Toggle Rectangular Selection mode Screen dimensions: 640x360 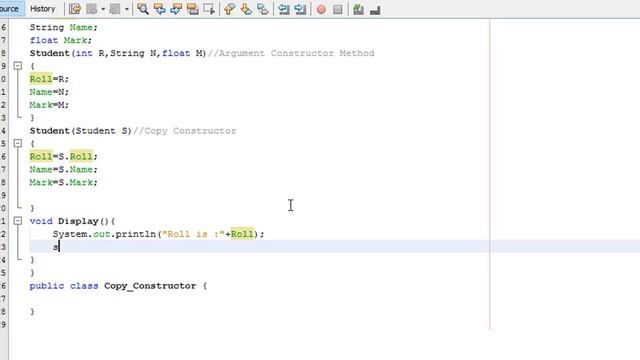tap(209, 9)
